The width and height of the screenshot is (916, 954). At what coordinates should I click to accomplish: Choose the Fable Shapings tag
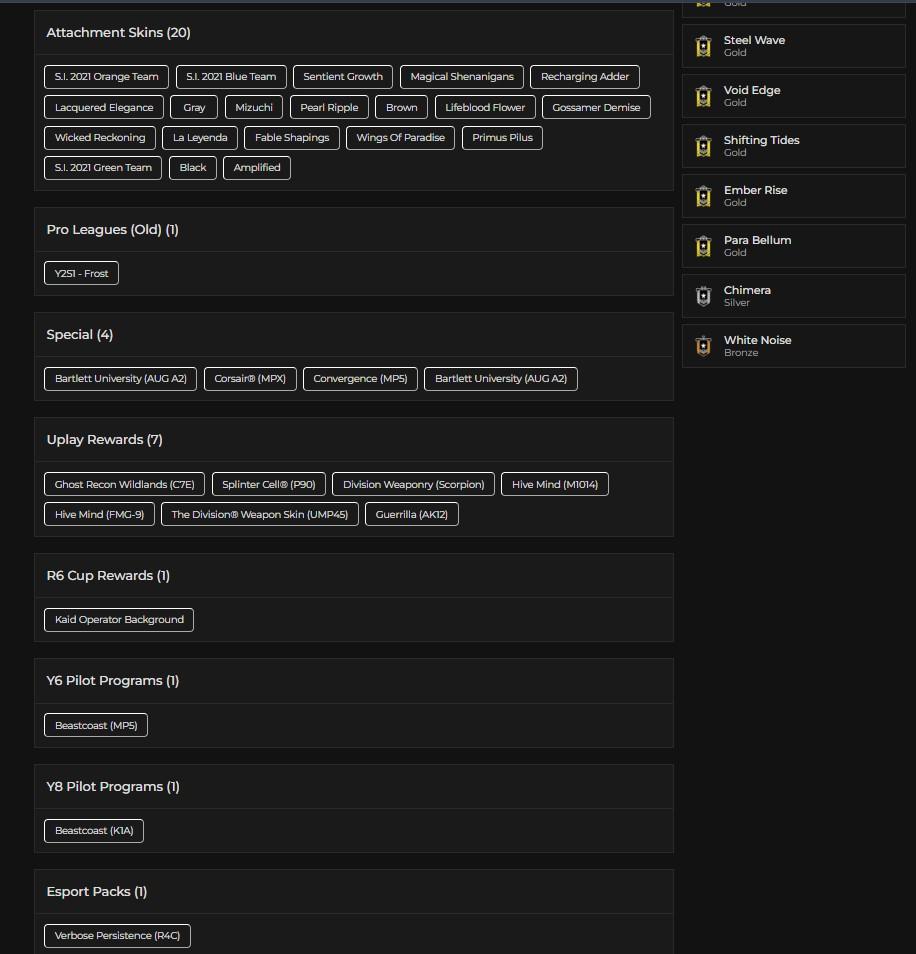[292, 138]
